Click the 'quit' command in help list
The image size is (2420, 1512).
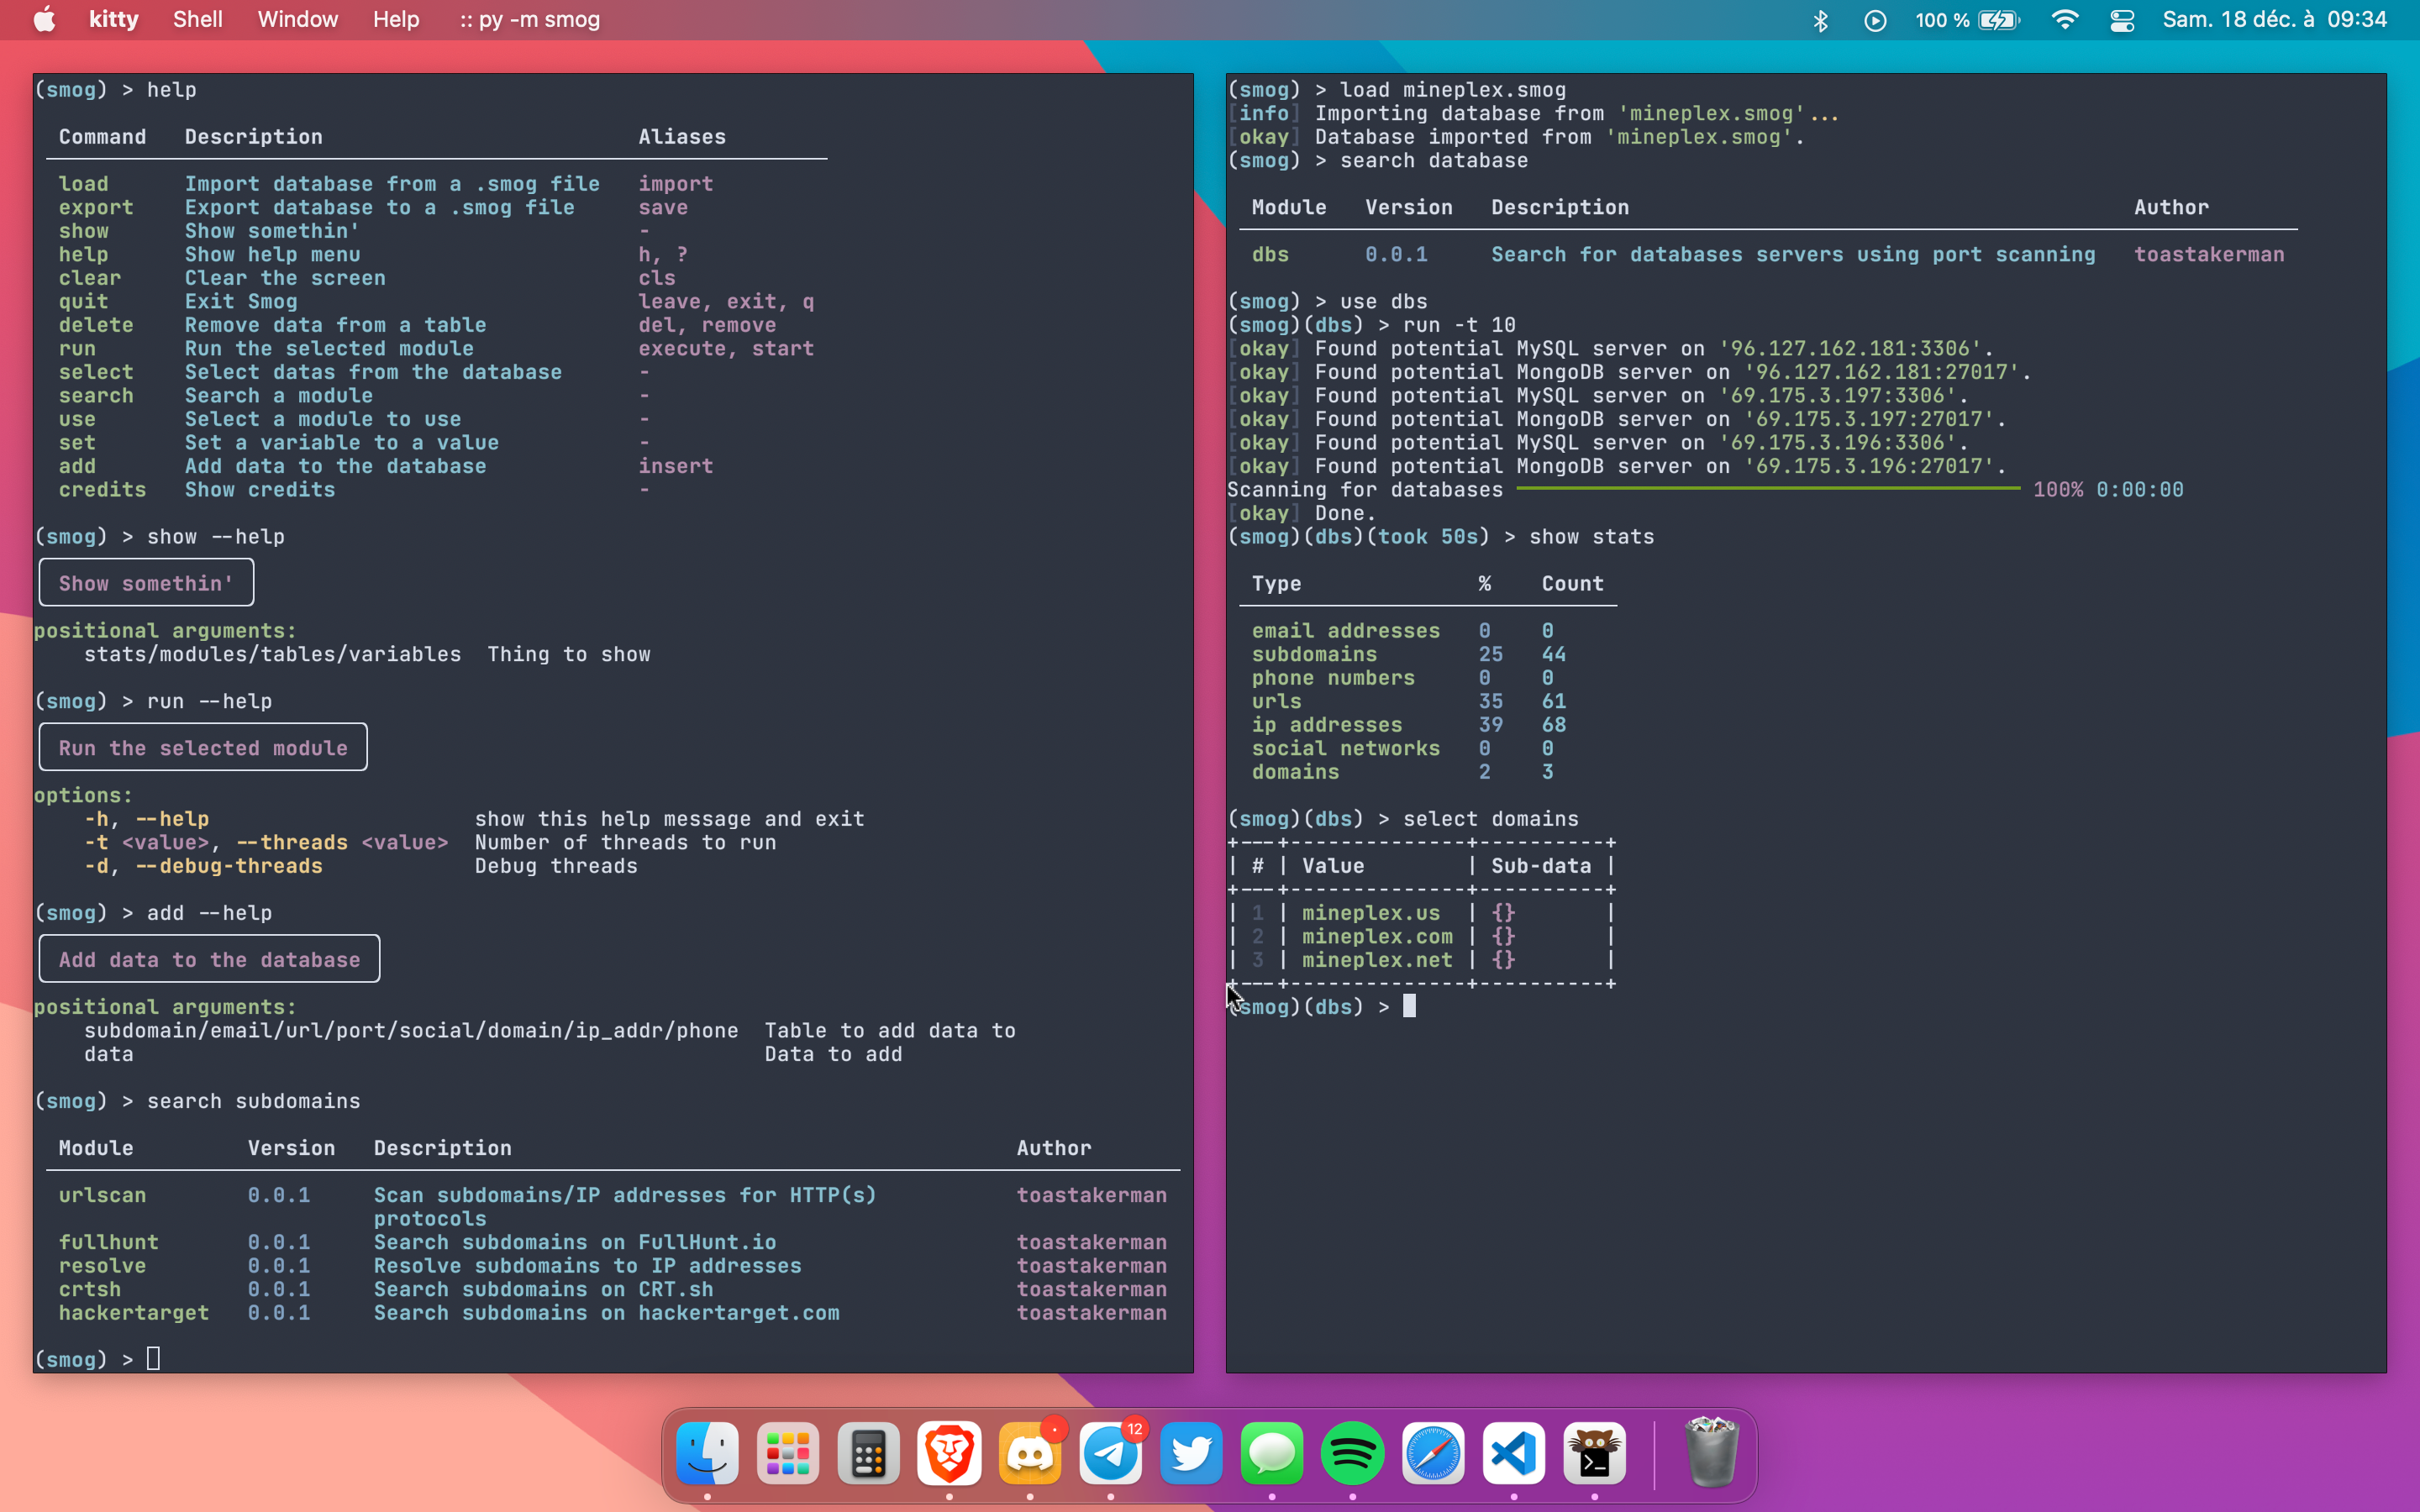point(83,301)
